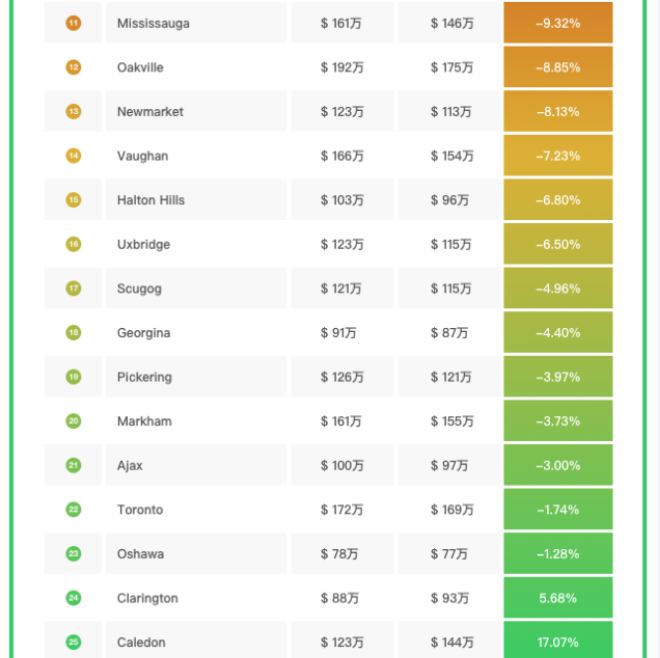Image resolution: width=660 pixels, height=658 pixels.
Task: Open the Markham city entry
Action: (x=144, y=421)
